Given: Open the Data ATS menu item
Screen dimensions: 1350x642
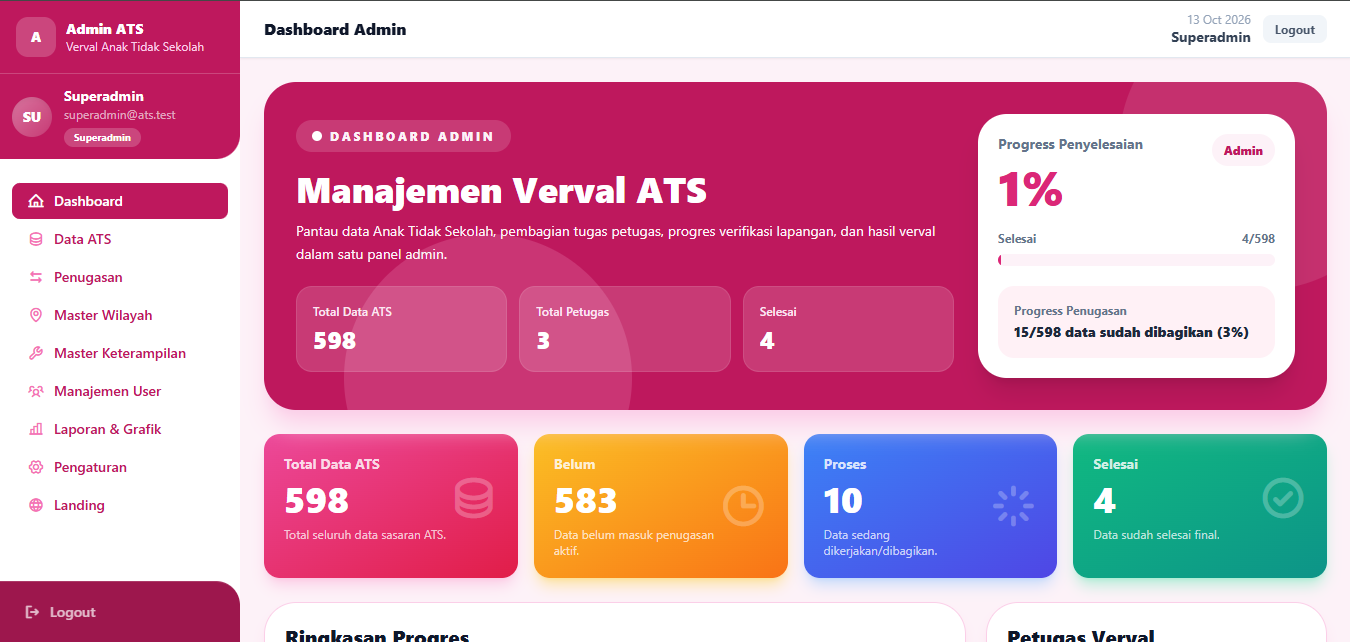Looking at the screenshot, I should click(x=120, y=239).
